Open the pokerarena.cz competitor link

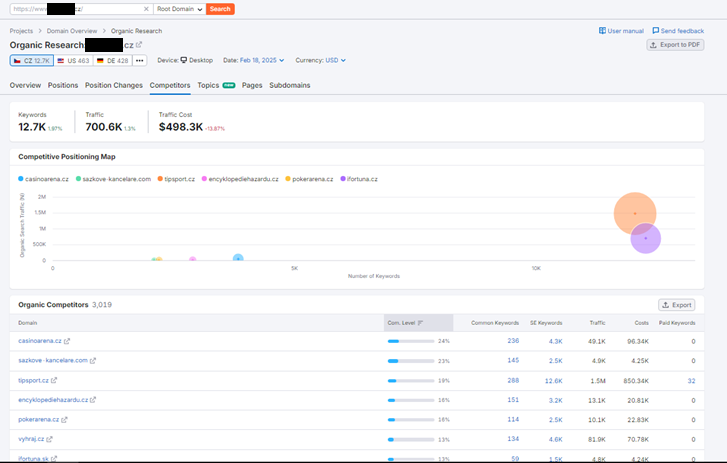(x=38, y=419)
